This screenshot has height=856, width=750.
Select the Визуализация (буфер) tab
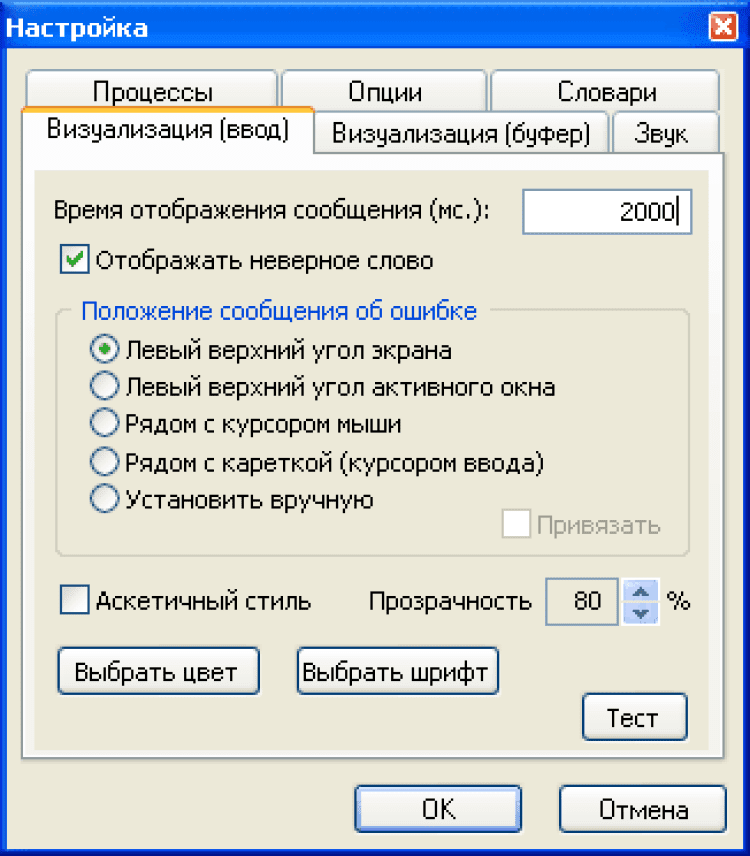[x=461, y=134]
